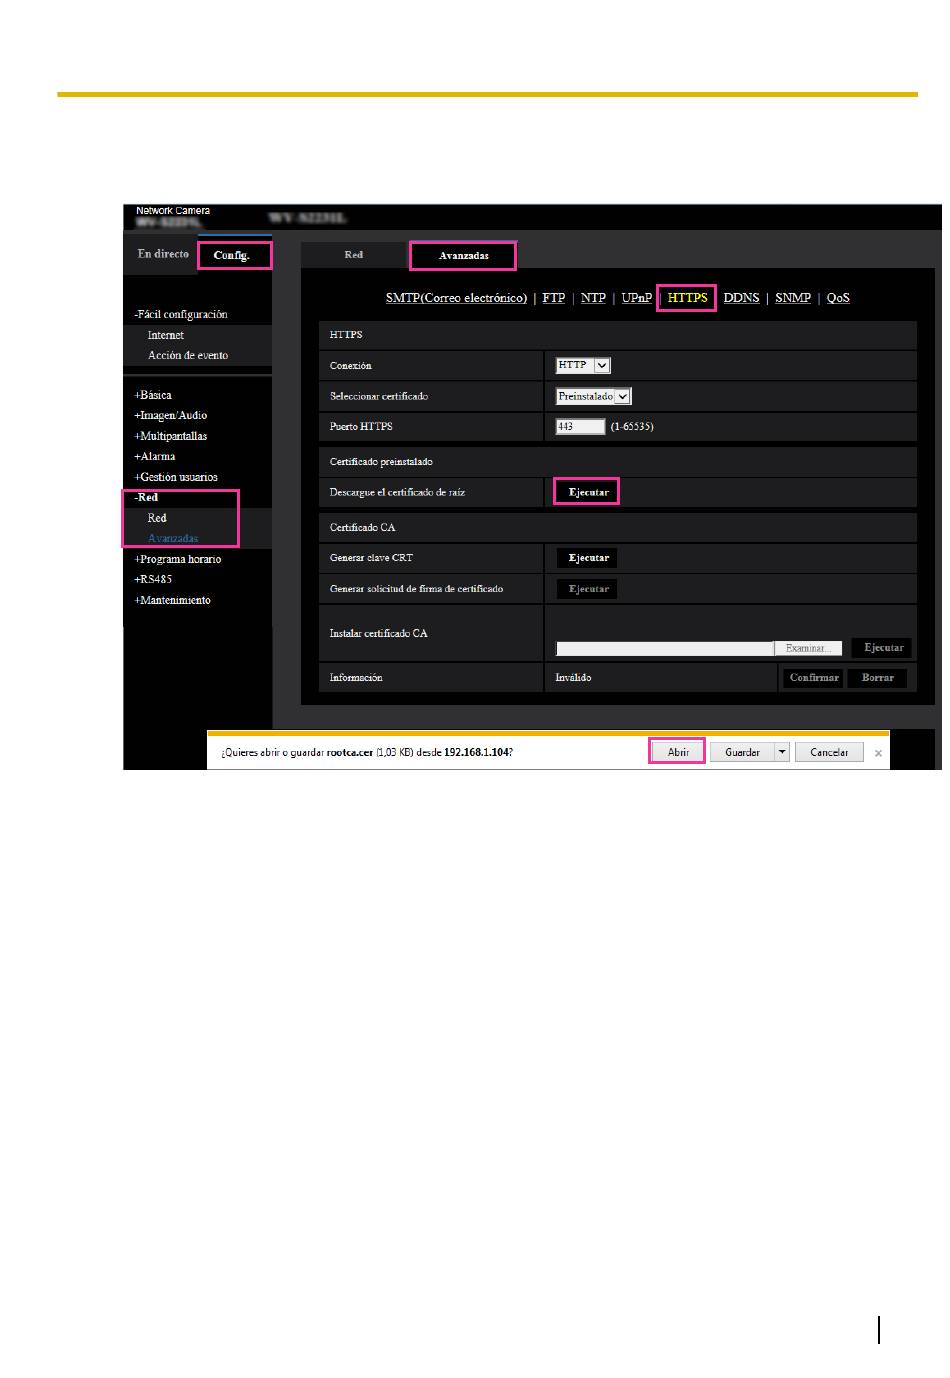Image resolution: width=950 pixels, height=1378 pixels.
Task: Click the 'Inválido' information text
Action: pyautogui.click(x=573, y=678)
